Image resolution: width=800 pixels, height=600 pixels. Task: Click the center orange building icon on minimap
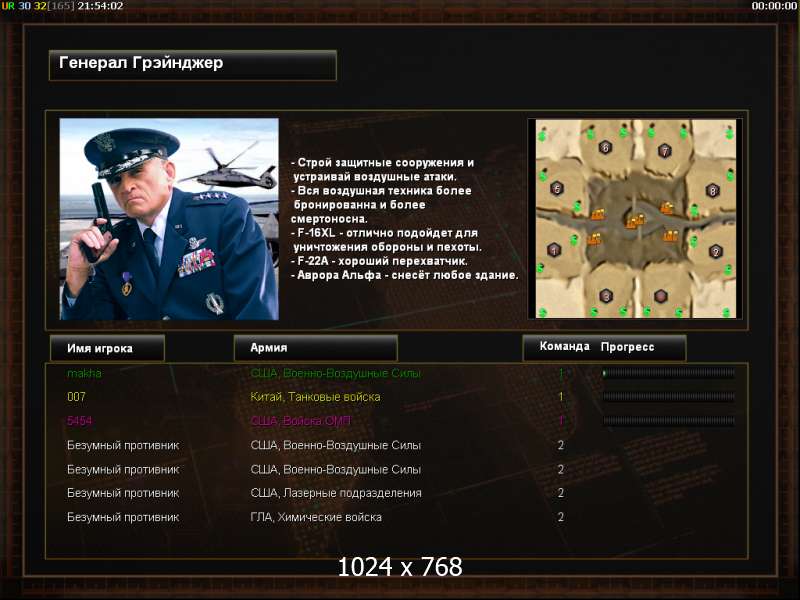coord(635,221)
